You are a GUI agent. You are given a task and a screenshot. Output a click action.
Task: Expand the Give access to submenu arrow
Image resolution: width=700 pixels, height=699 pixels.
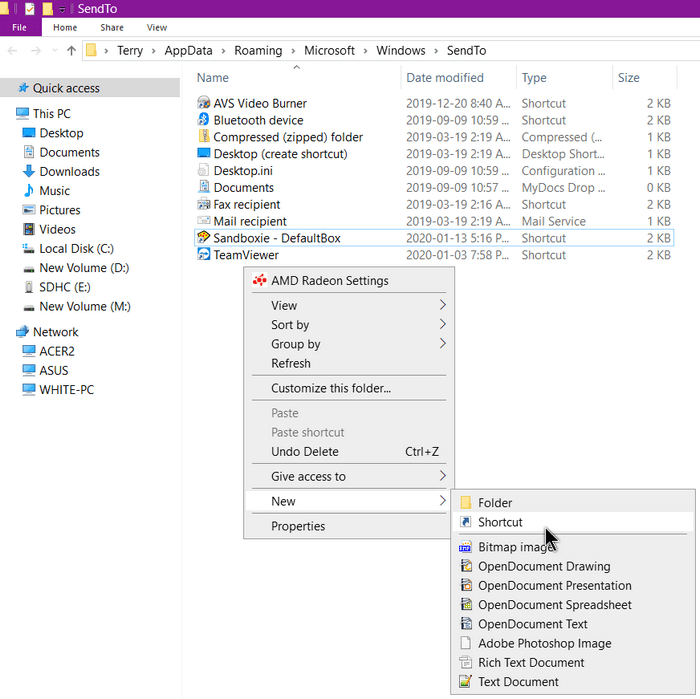tap(442, 476)
